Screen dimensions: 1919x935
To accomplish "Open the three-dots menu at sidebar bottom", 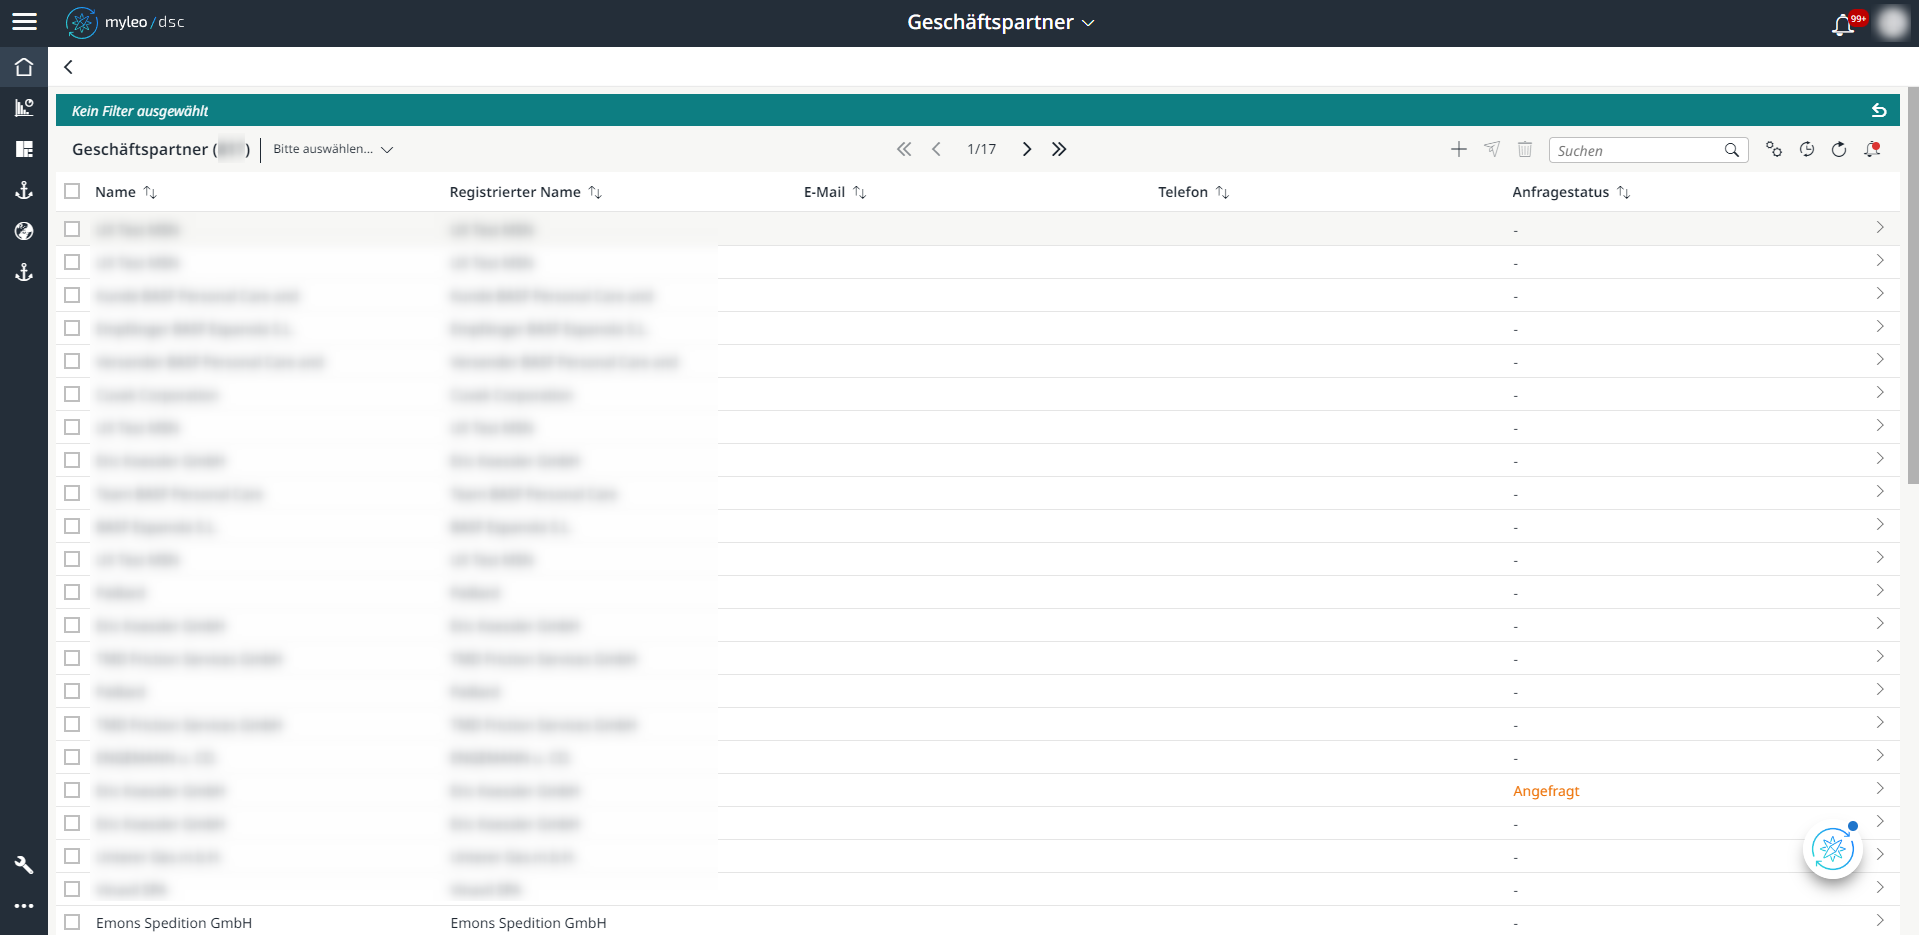I will (23, 905).
